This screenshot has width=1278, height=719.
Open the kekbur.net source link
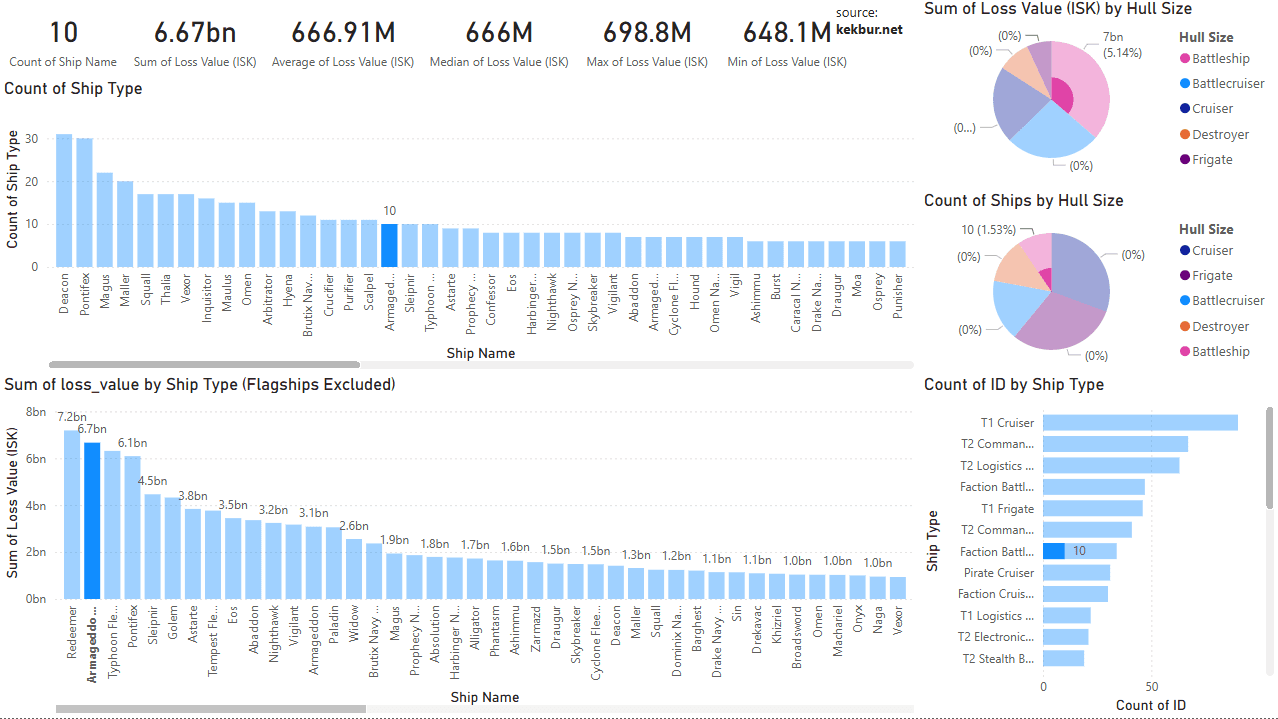[x=868, y=29]
